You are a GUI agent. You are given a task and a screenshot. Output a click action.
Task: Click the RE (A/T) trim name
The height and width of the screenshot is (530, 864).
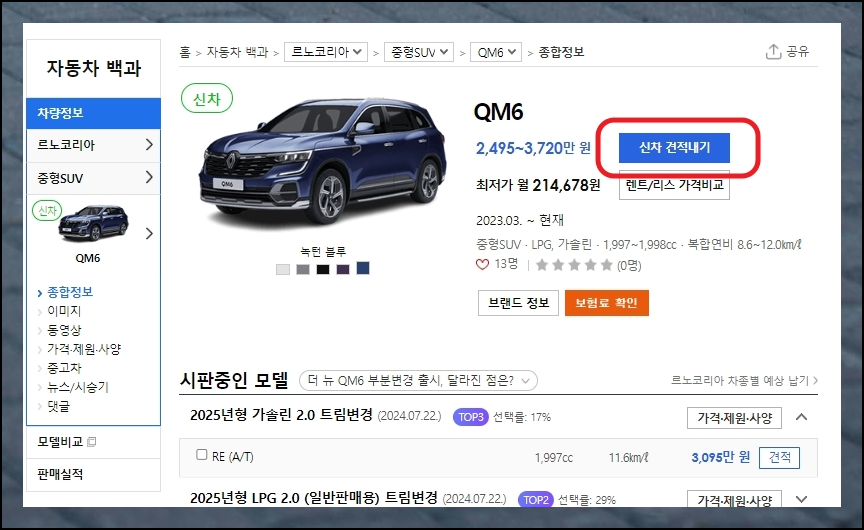[x=233, y=457]
